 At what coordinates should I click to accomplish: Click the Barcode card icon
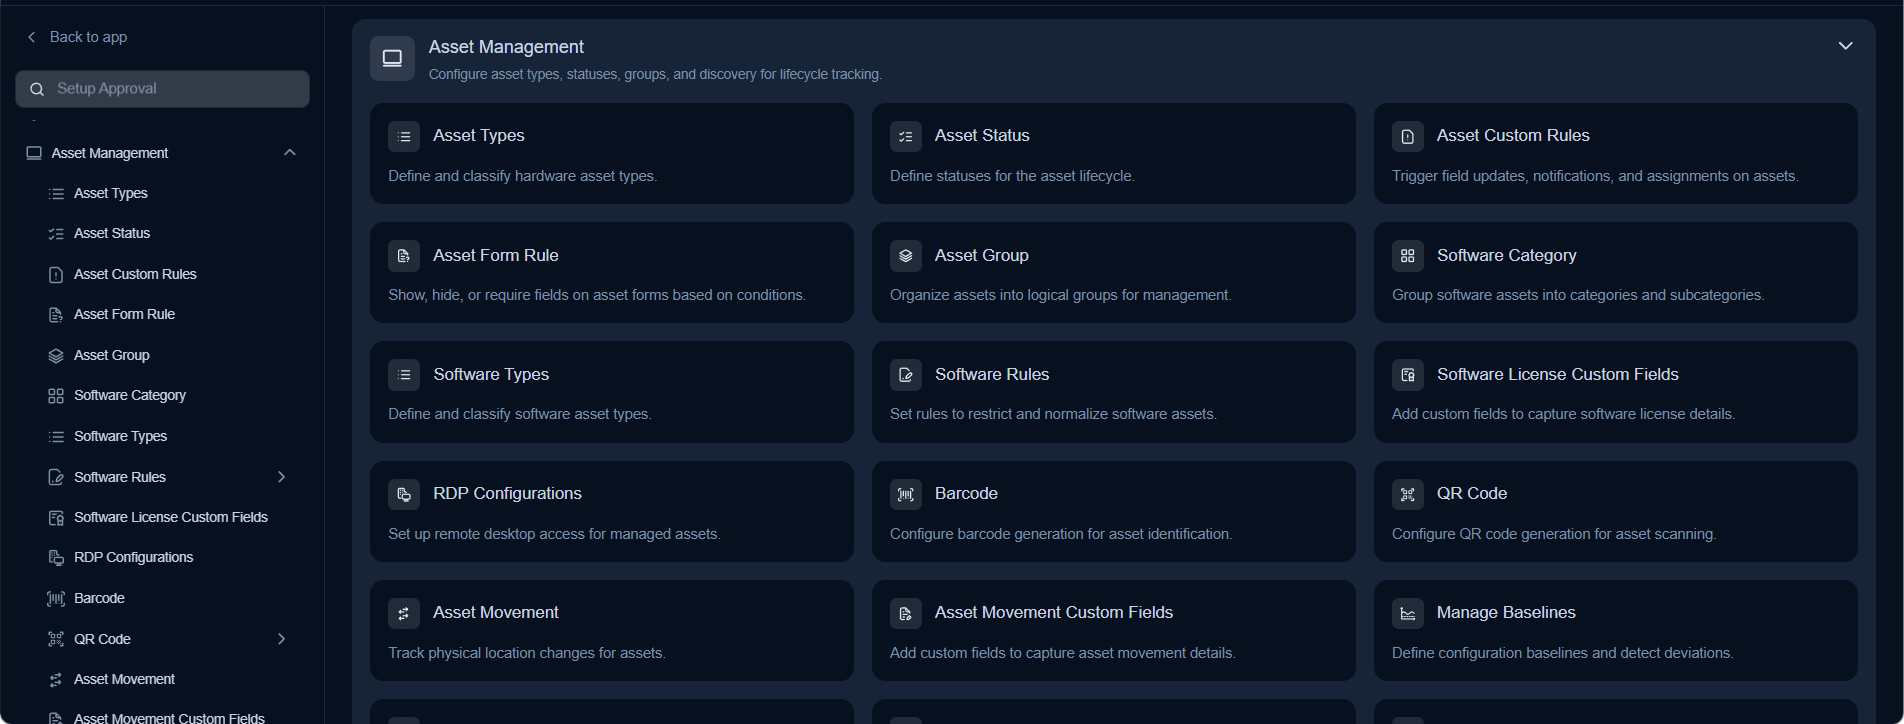[x=906, y=494]
